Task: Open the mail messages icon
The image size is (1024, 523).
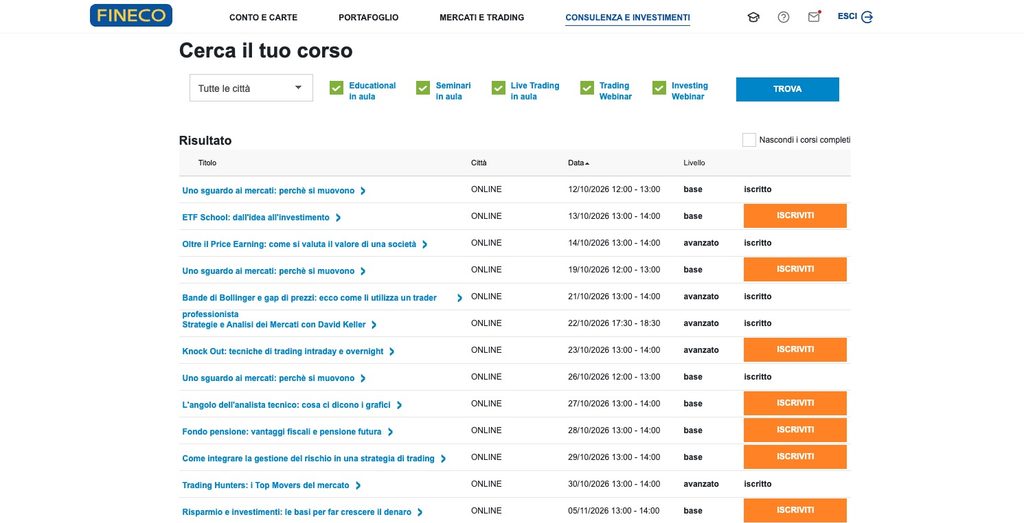Action: [x=814, y=17]
